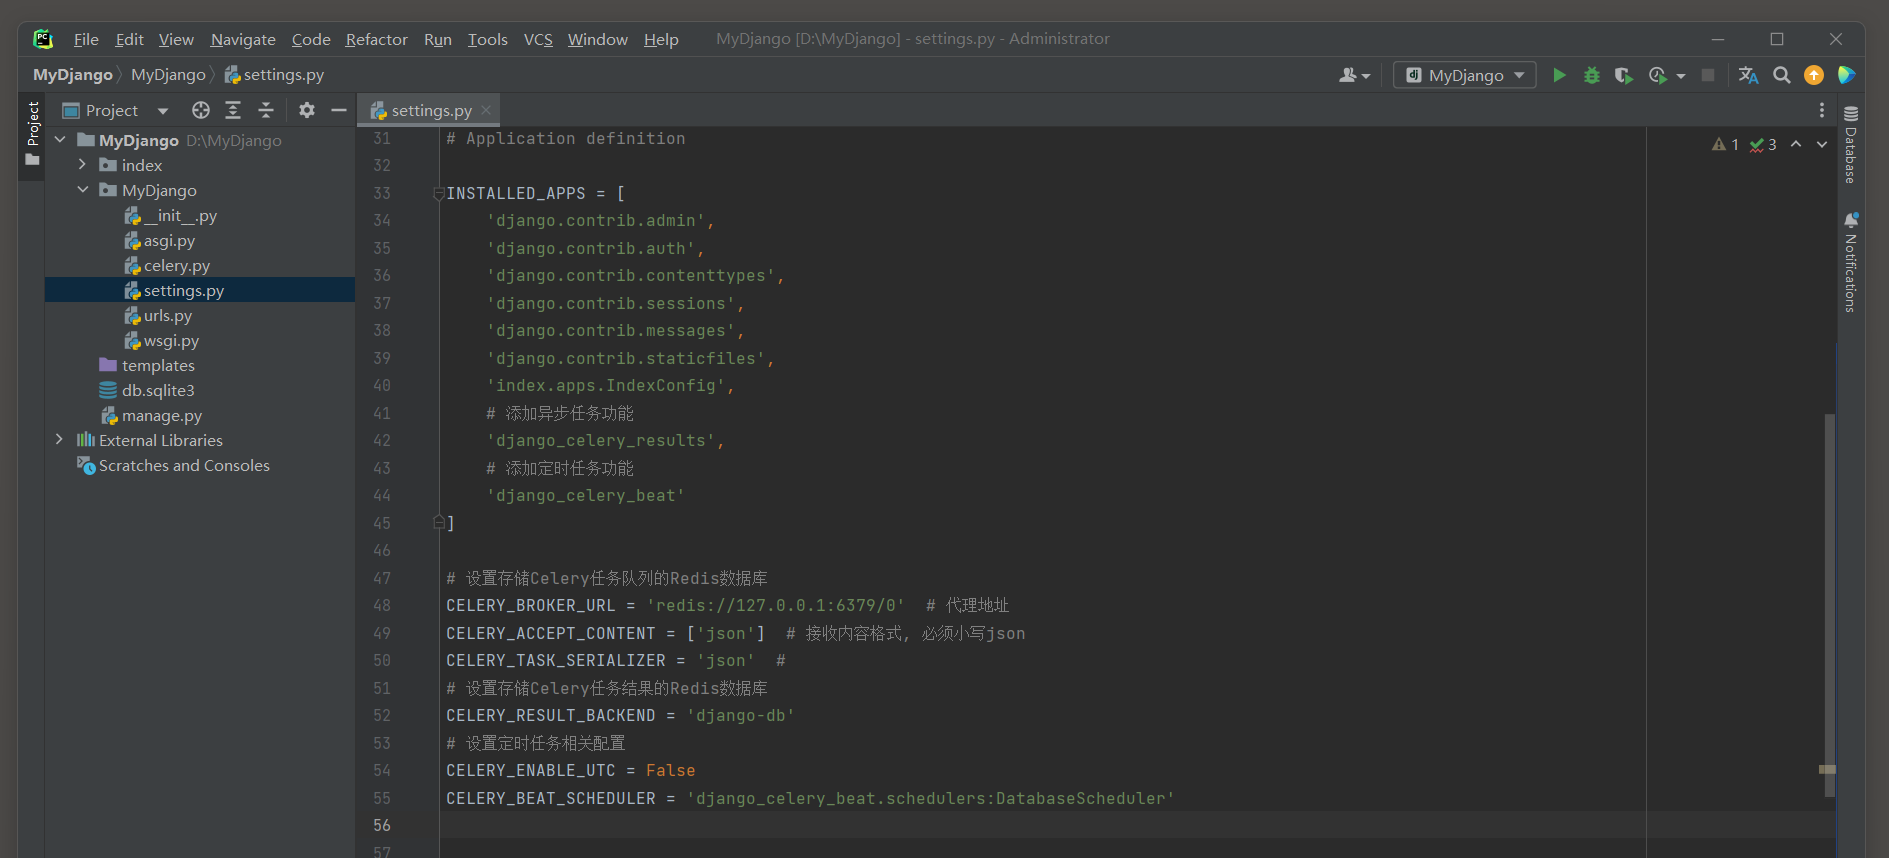This screenshot has width=1889, height=858.
Task: Open the Help menu
Action: point(661,39)
